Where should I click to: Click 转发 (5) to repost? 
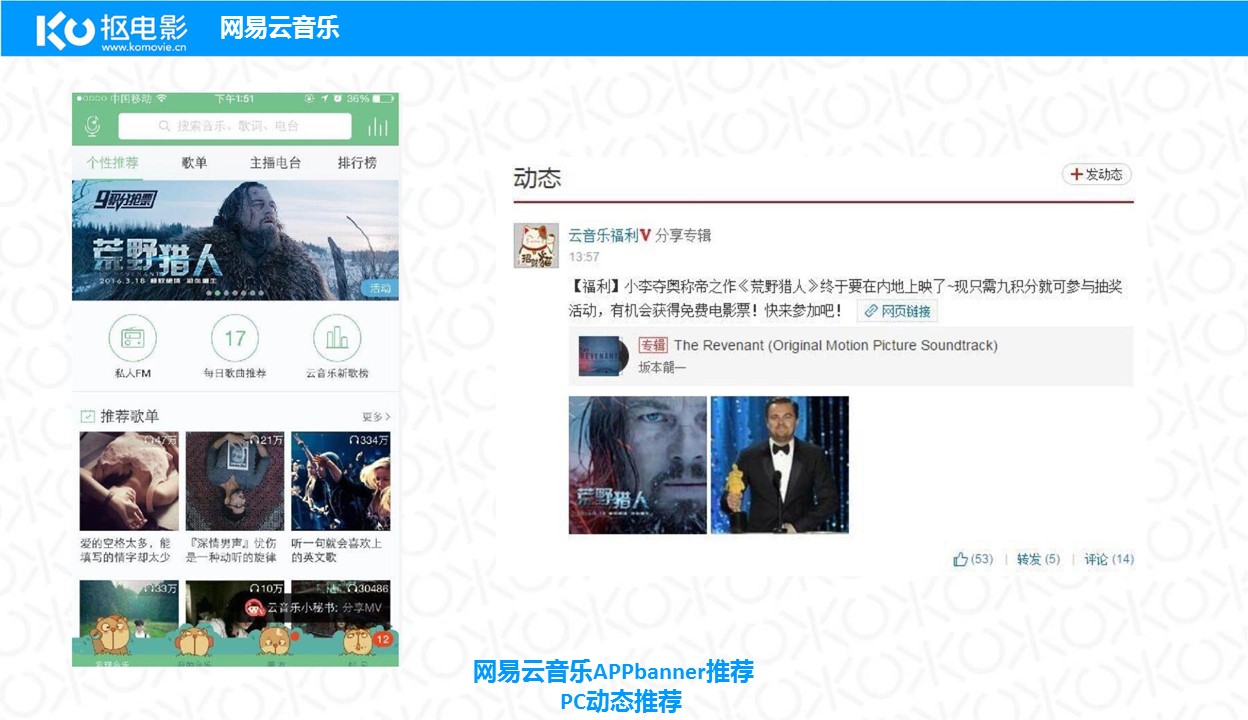tap(1038, 559)
